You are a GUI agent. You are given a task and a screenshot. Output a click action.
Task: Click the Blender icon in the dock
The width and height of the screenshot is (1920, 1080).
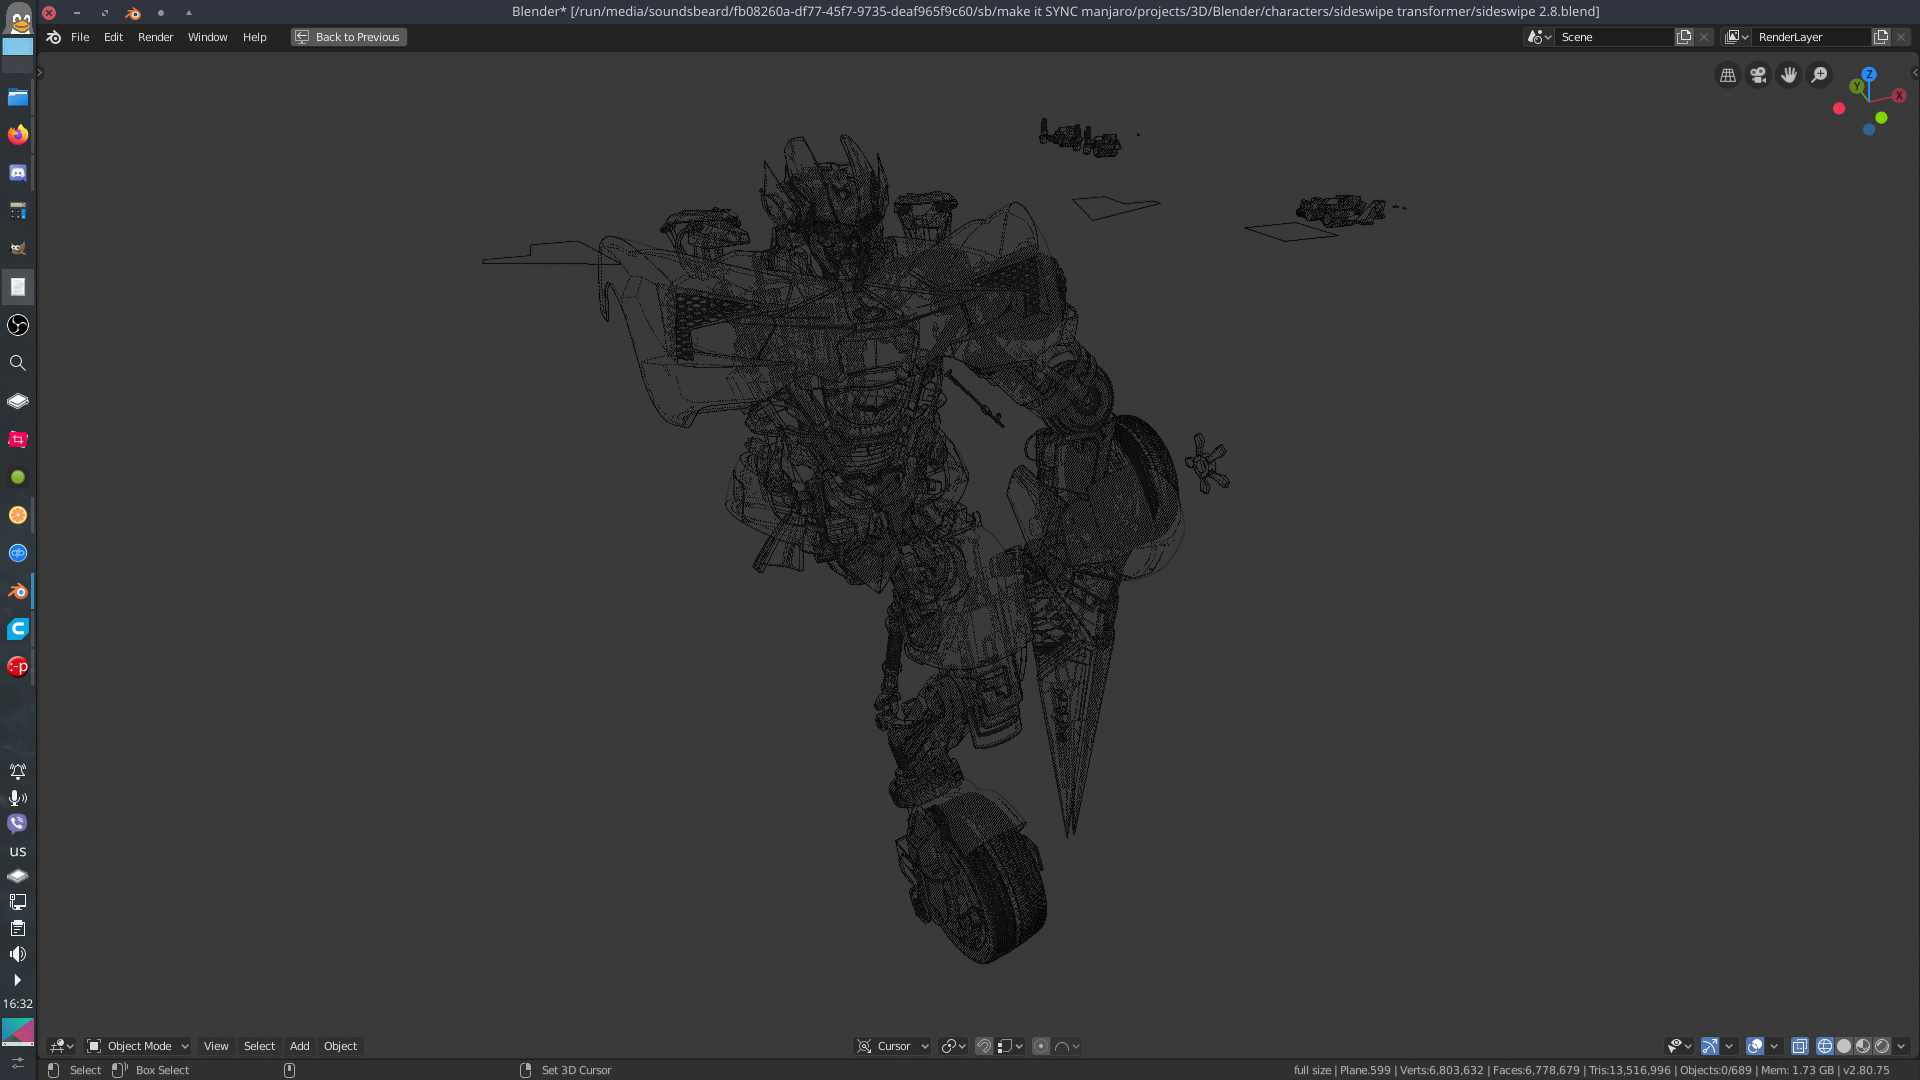point(18,591)
